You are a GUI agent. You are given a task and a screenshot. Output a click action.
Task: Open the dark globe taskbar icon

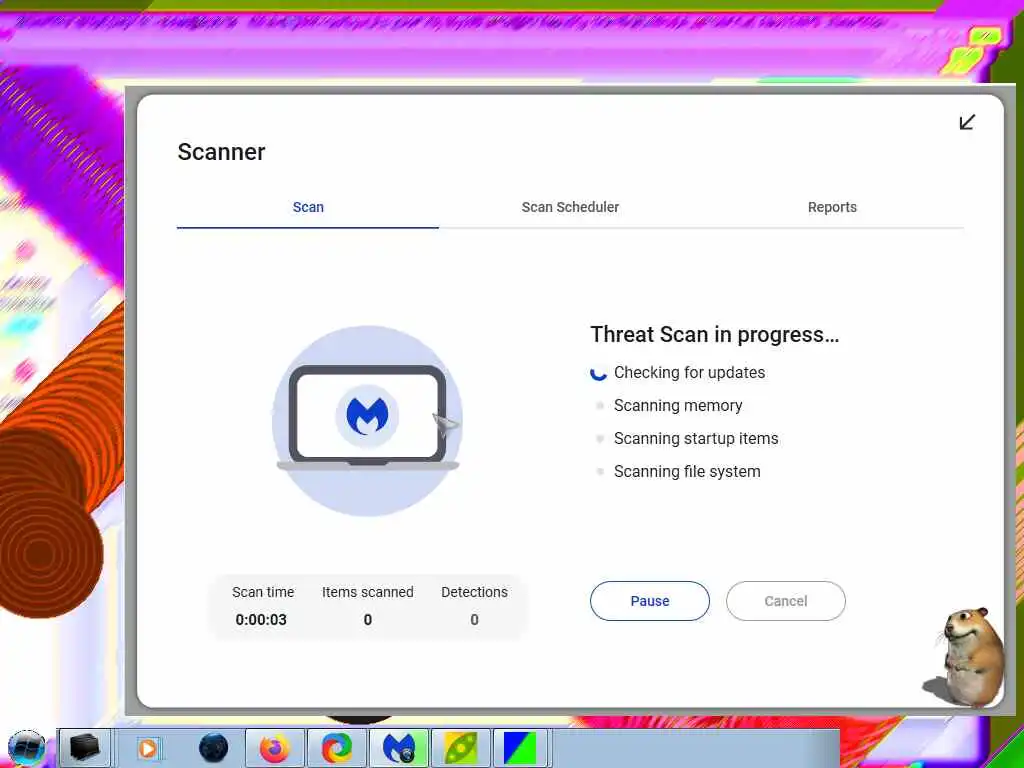tap(214, 748)
